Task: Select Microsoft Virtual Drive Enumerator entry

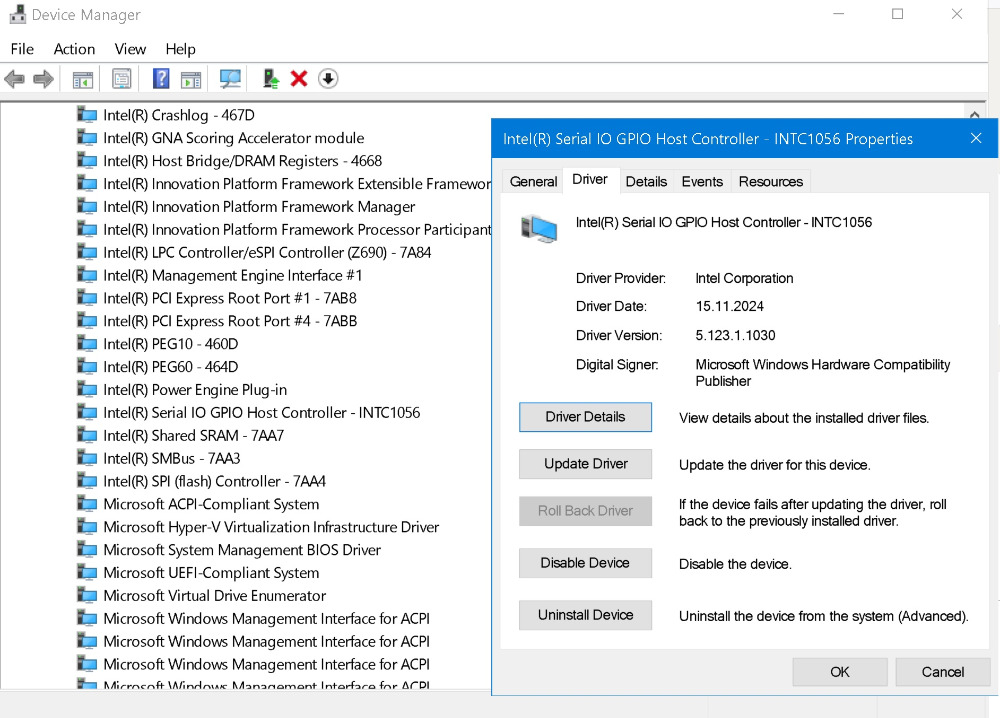Action: [x=200, y=595]
